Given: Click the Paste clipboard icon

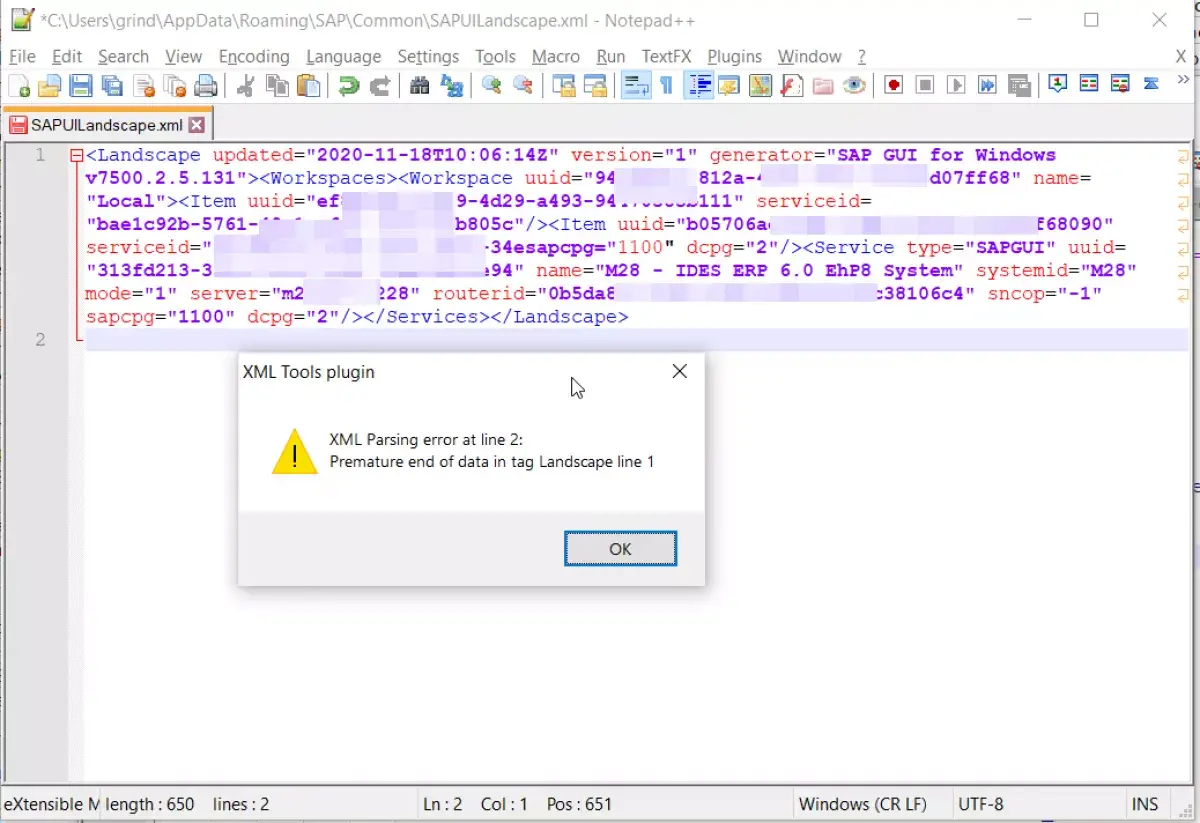Looking at the screenshot, I should (308, 86).
